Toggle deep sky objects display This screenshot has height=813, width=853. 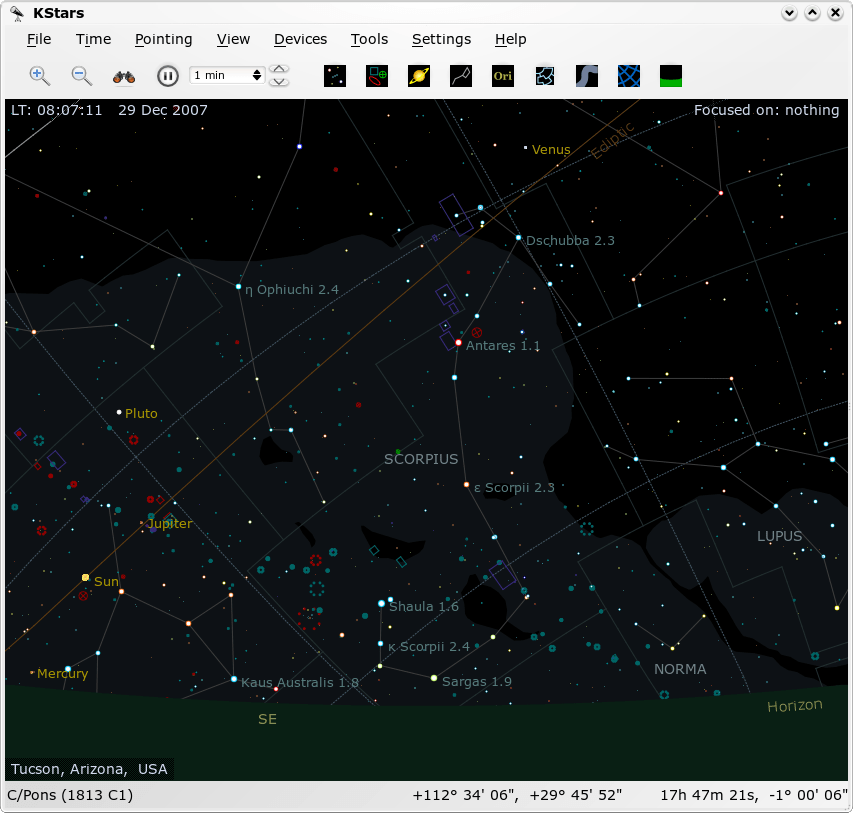[x=377, y=76]
